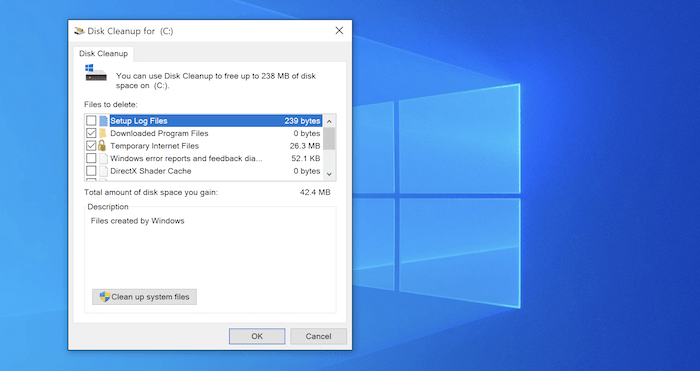This screenshot has width=700, height=371.
Task: Click the file list scroll up arrow
Action: 329,121
